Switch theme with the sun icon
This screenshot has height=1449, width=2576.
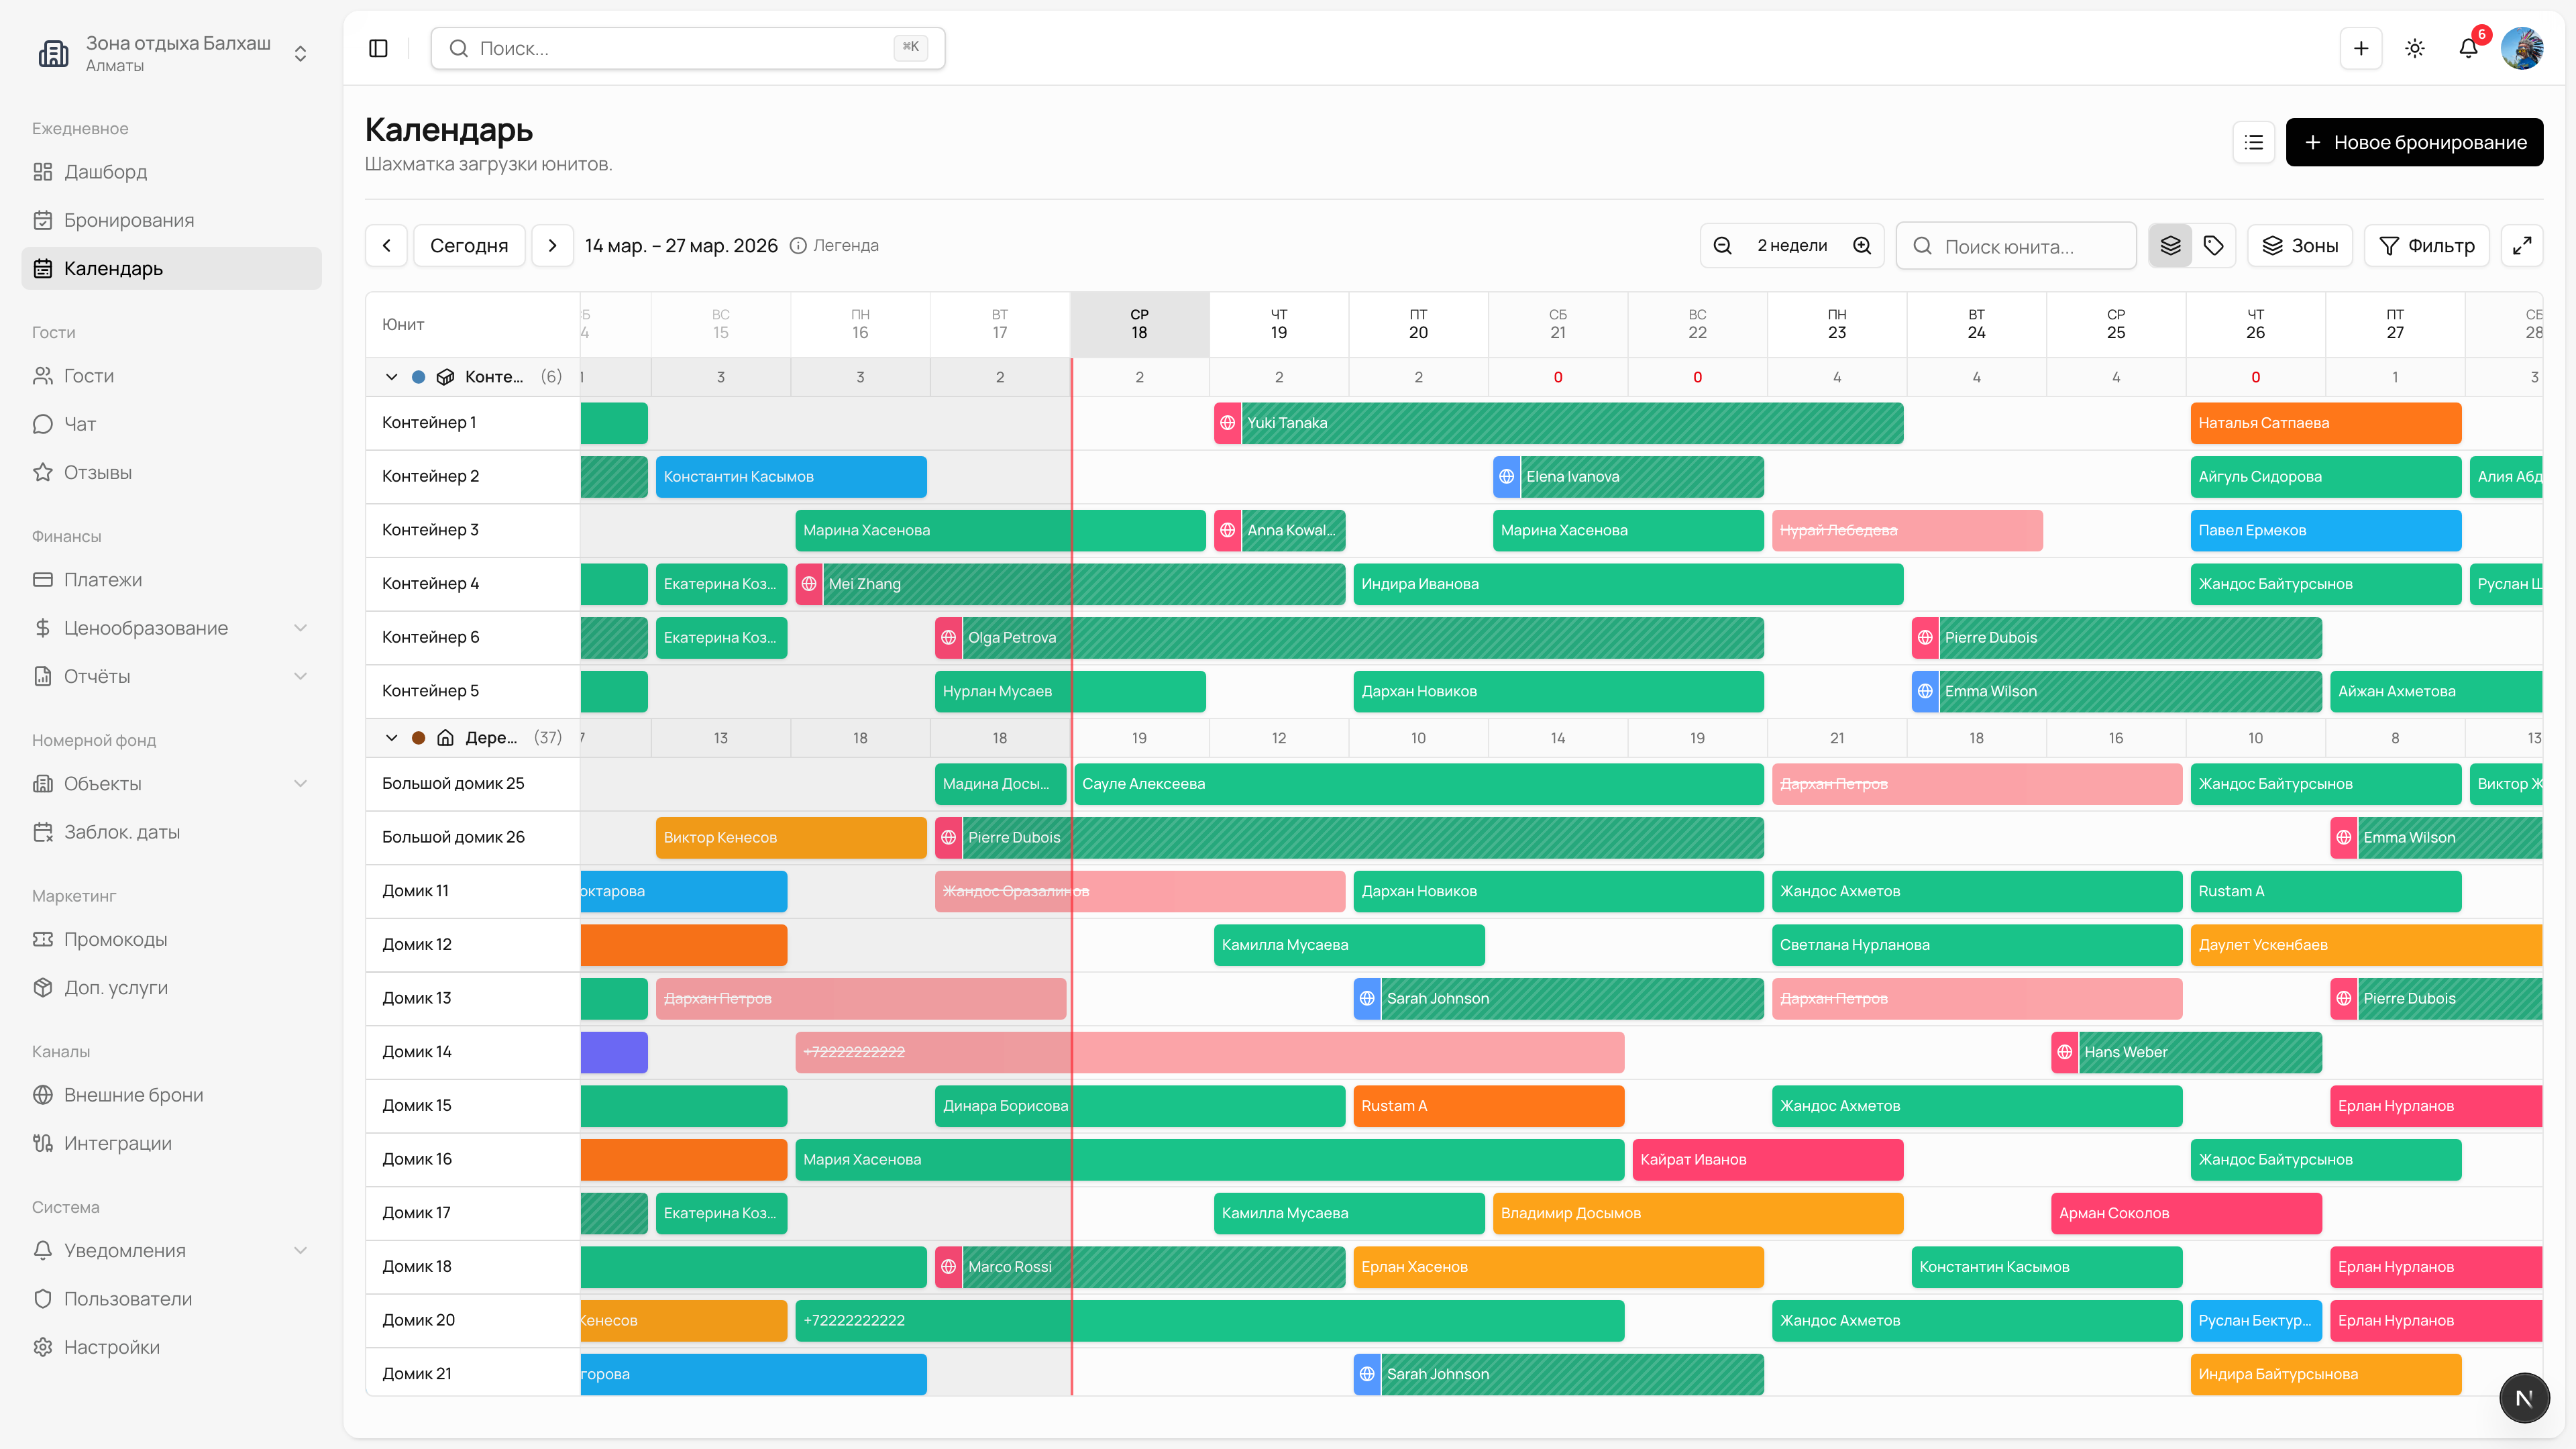tap(2414, 48)
